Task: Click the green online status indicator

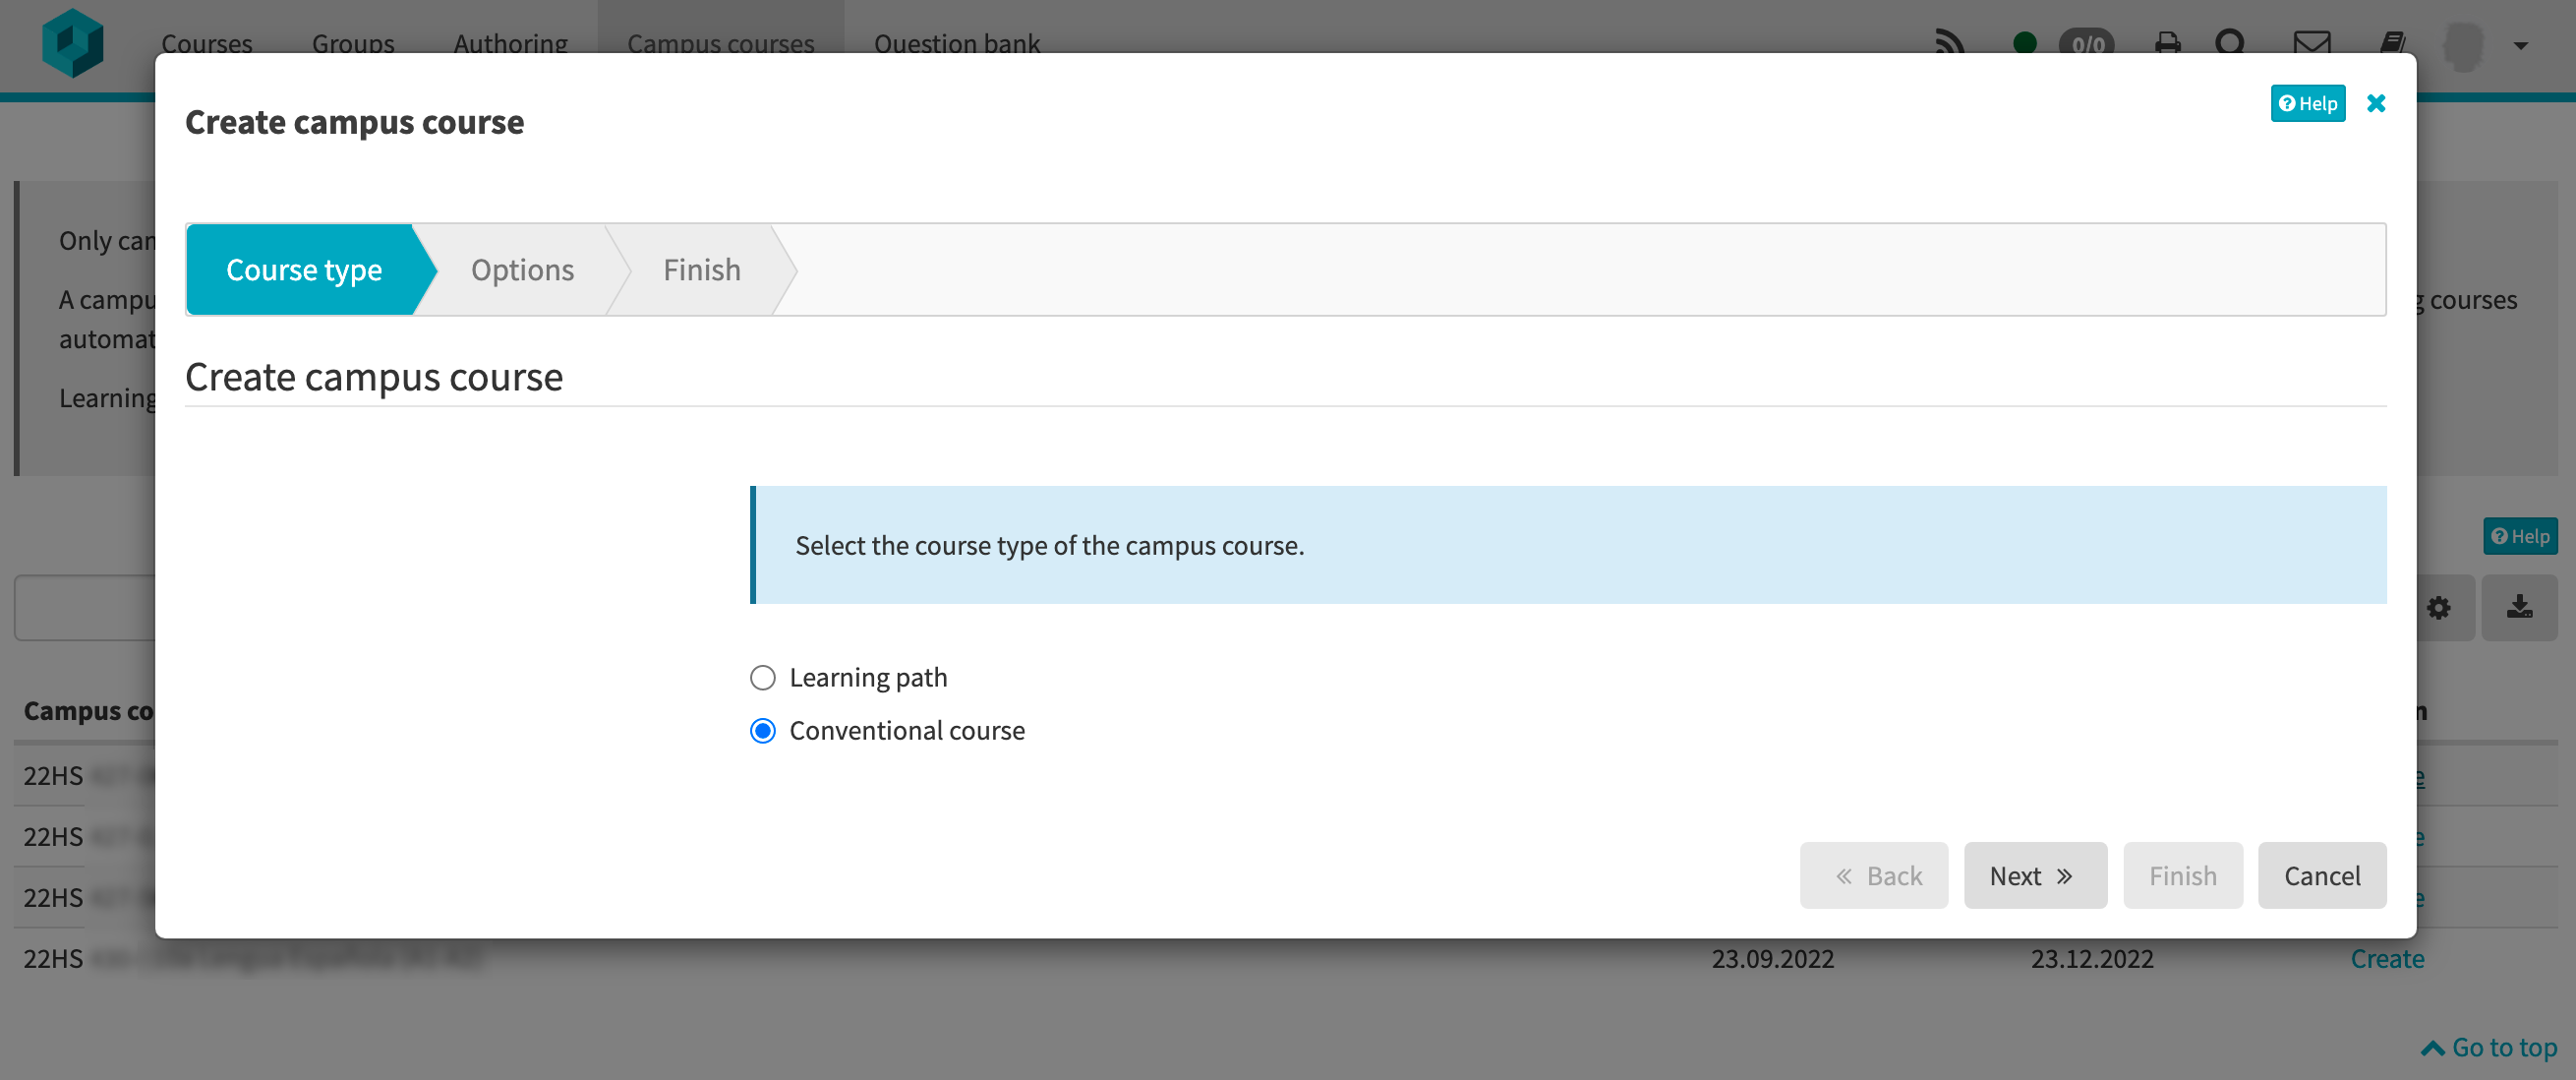Action: click(2024, 43)
